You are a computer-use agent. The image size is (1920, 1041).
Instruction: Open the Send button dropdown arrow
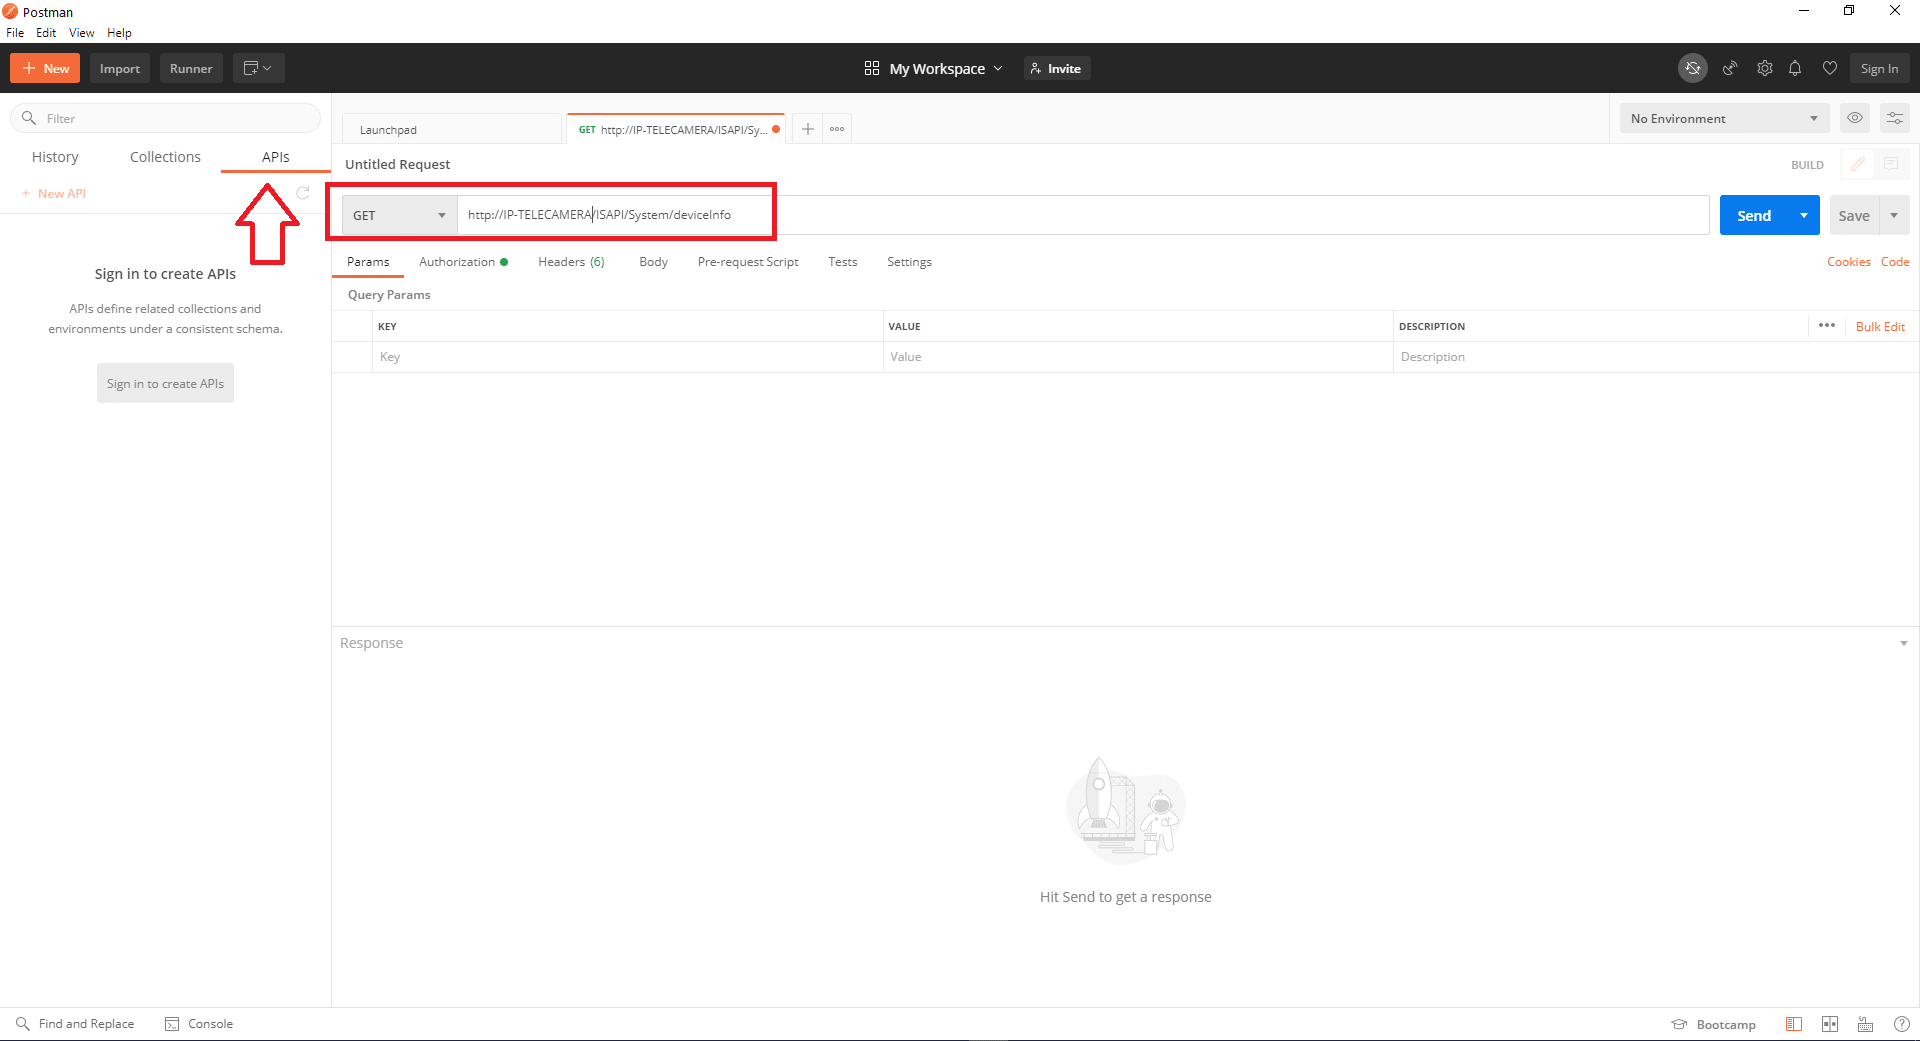[x=1804, y=215]
